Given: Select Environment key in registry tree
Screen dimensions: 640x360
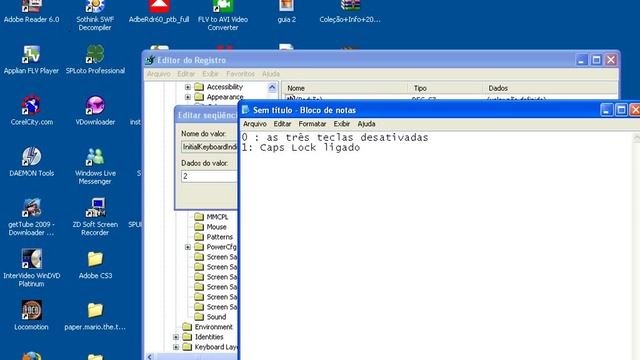Looking at the screenshot, I should [x=208, y=327].
